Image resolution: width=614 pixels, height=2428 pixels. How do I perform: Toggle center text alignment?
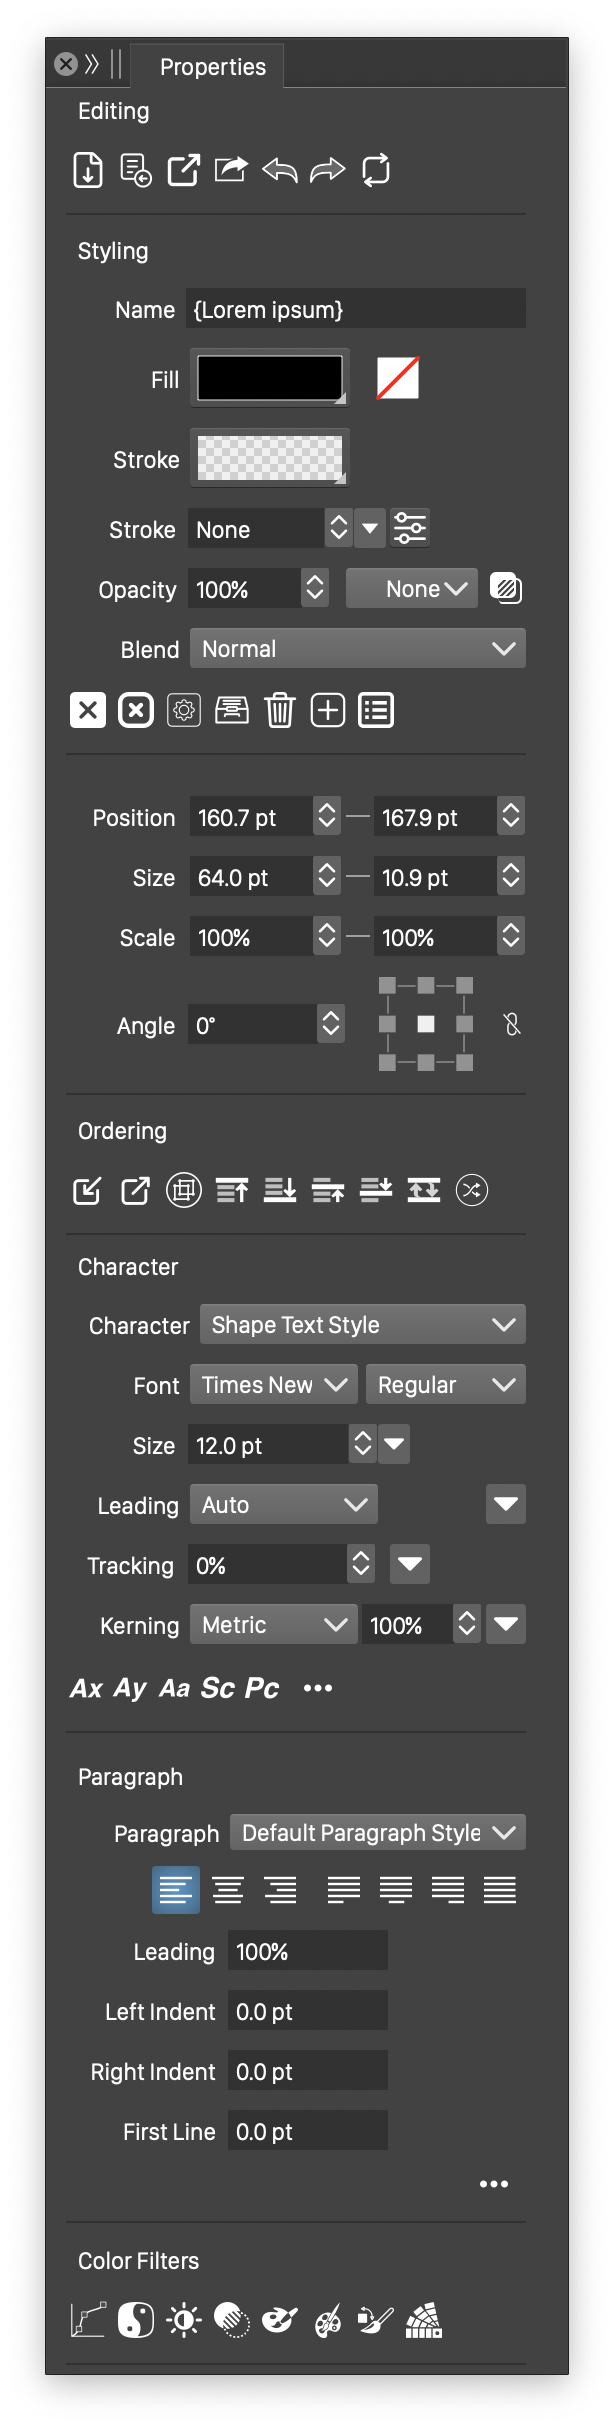pyautogui.click(x=228, y=1890)
